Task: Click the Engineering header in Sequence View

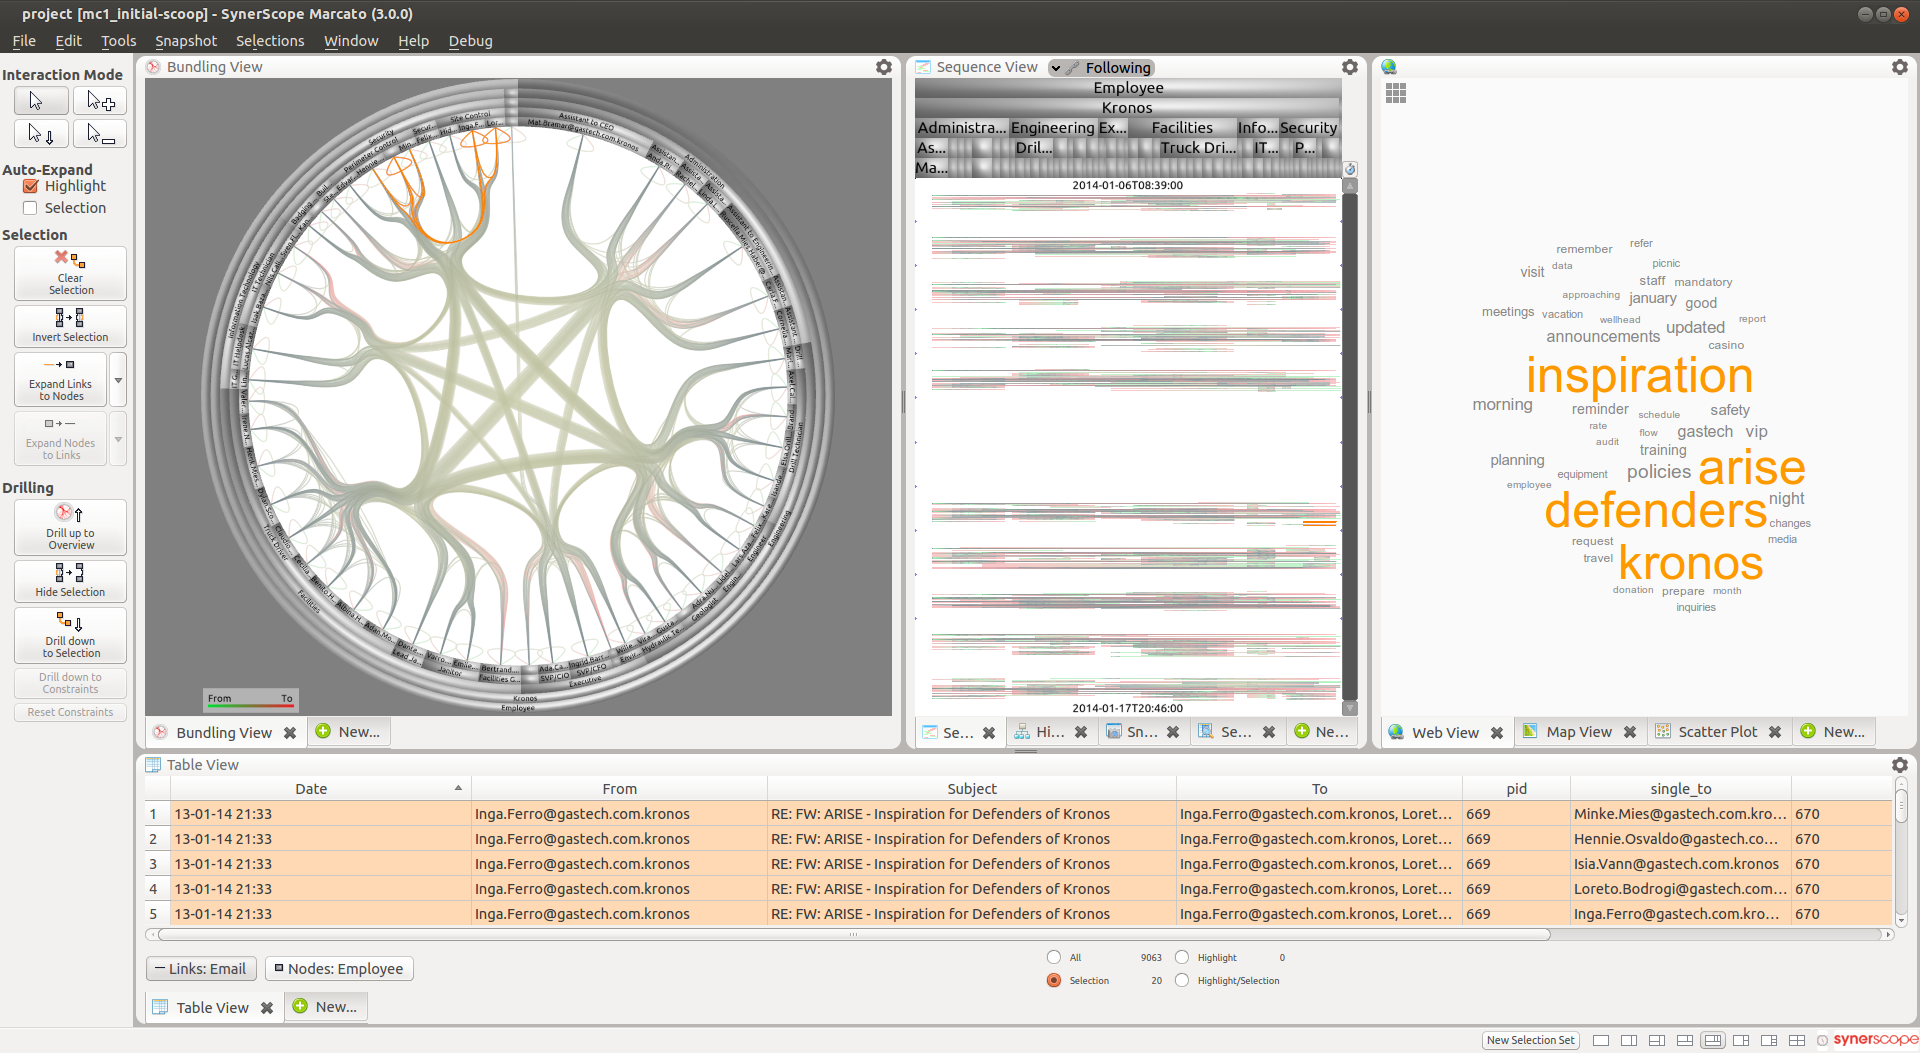Action: click(x=1052, y=128)
